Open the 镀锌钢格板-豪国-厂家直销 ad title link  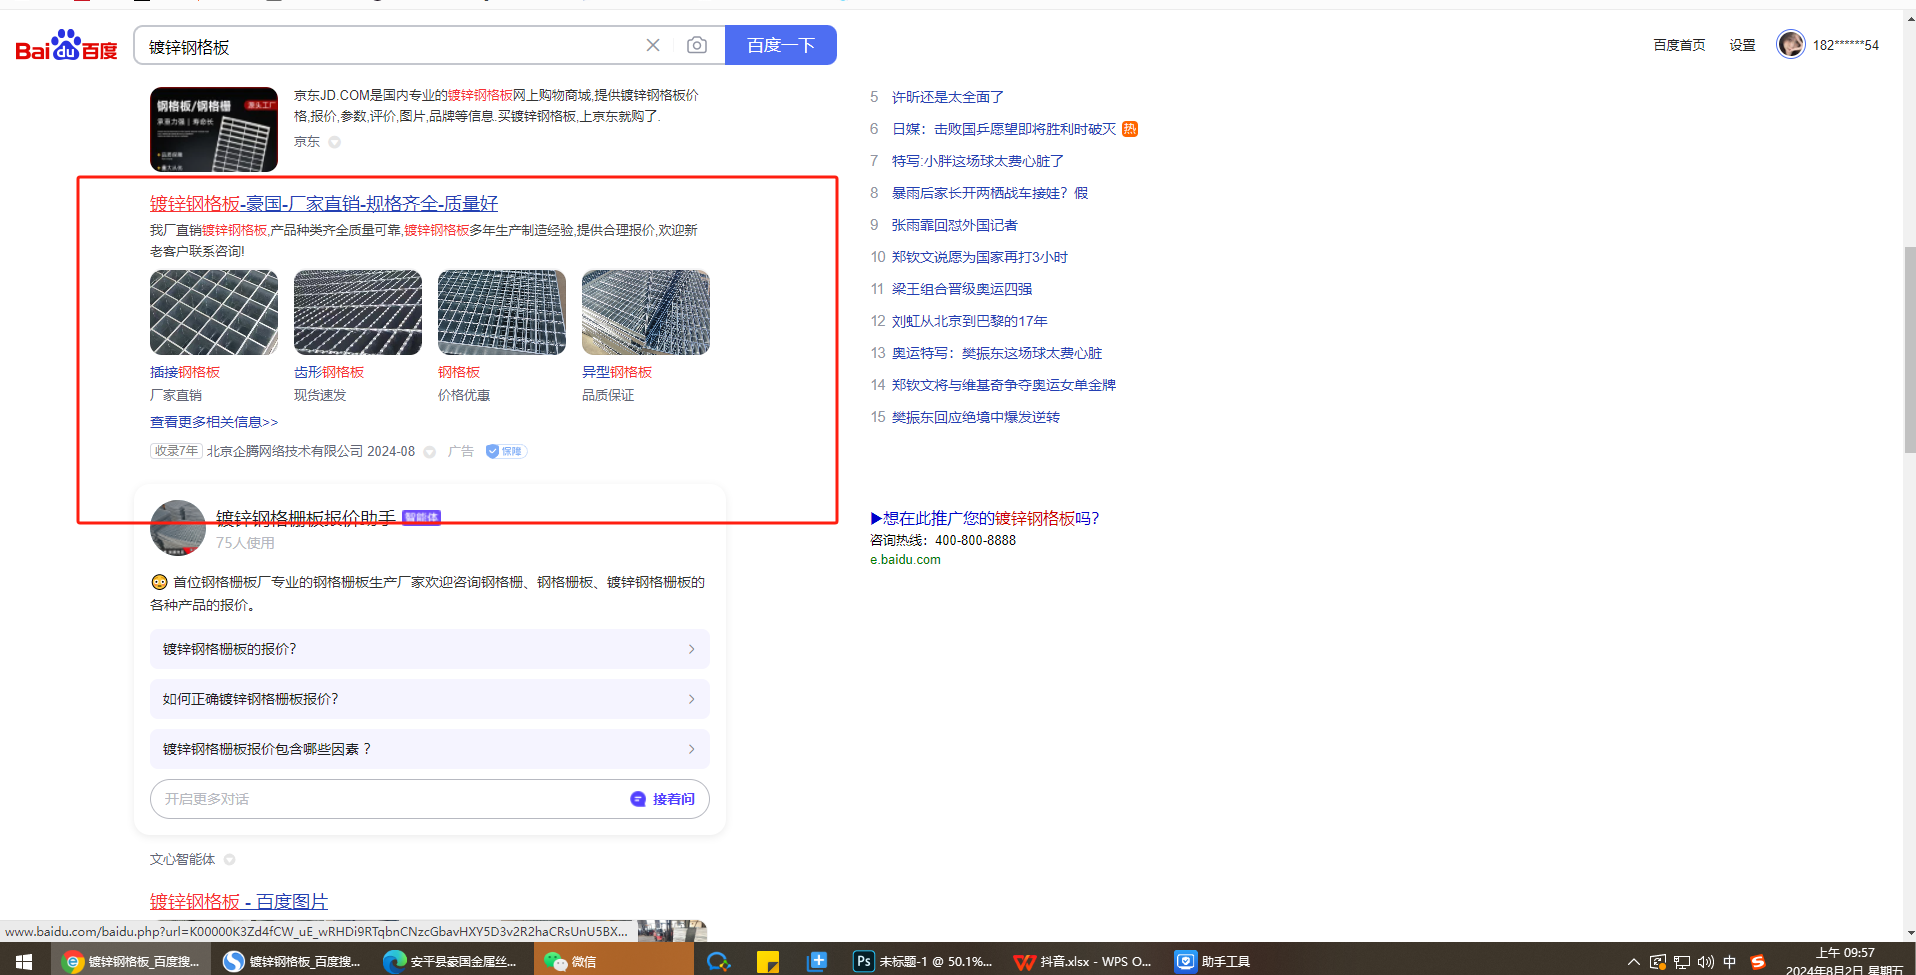[x=324, y=204]
